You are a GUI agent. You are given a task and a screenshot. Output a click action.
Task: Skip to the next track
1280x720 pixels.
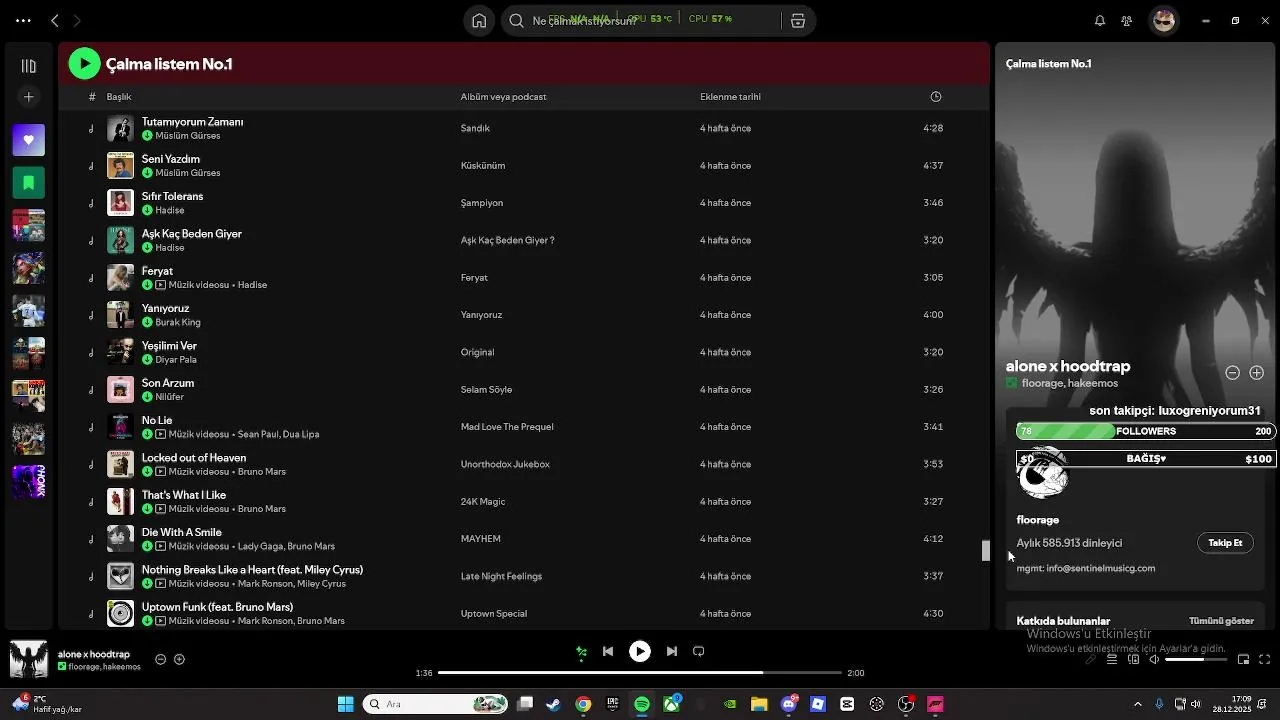(x=672, y=651)
